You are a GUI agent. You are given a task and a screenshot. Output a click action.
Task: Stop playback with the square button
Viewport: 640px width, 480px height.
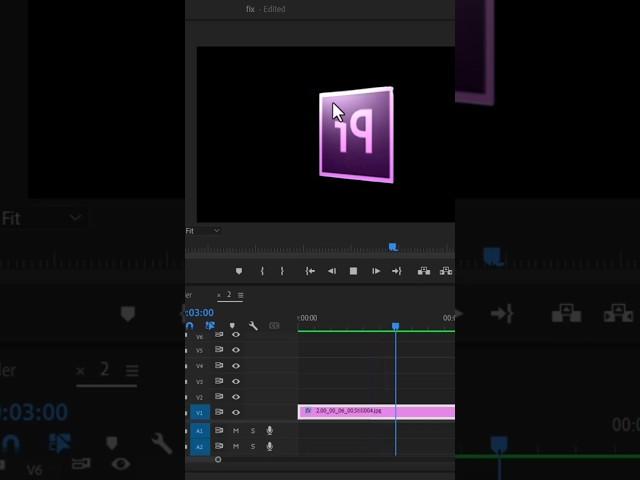(x=353, y=271)
